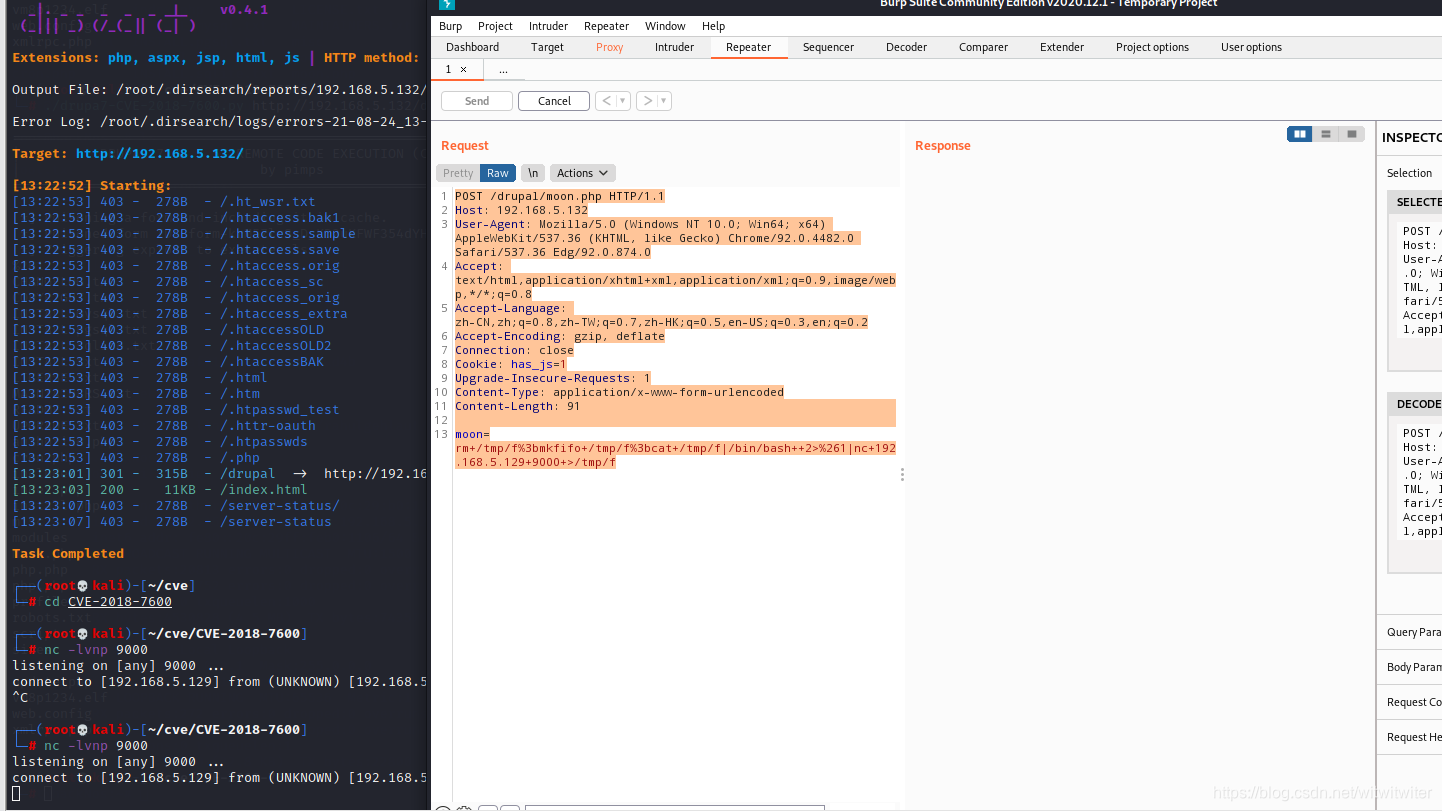Toggle non-printable characters \n button

tap(533, 173)
